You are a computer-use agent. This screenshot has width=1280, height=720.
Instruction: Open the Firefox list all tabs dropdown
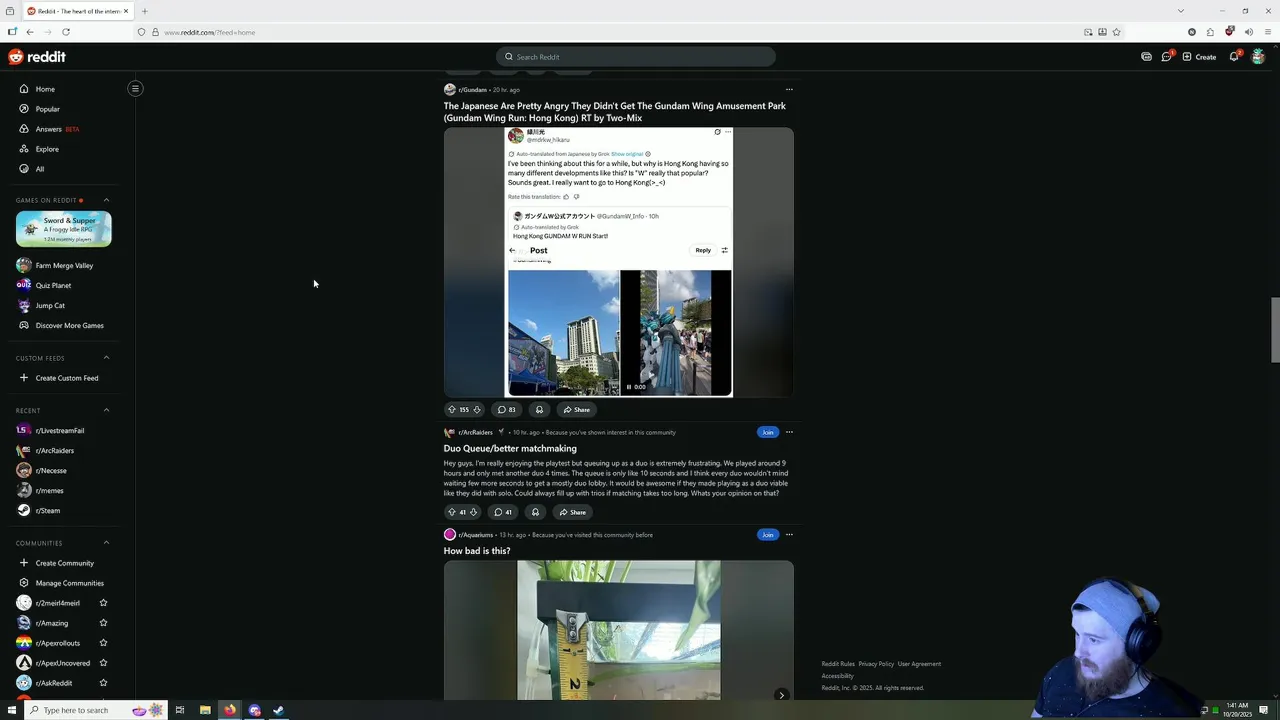[x=1180, y=11]
